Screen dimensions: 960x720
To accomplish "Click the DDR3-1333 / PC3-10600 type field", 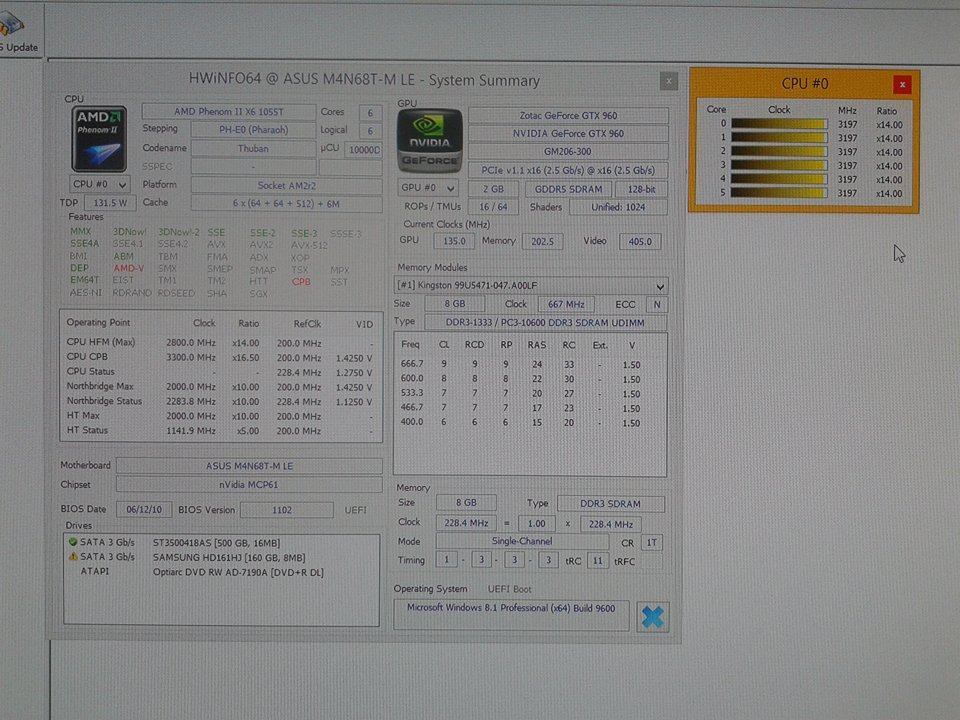I will pyautogui.click(x=545, y=323).
